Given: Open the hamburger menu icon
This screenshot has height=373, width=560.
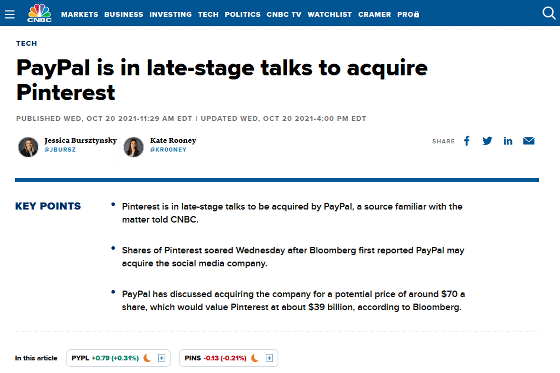Looking at the screenshot, I should point(10,14).
